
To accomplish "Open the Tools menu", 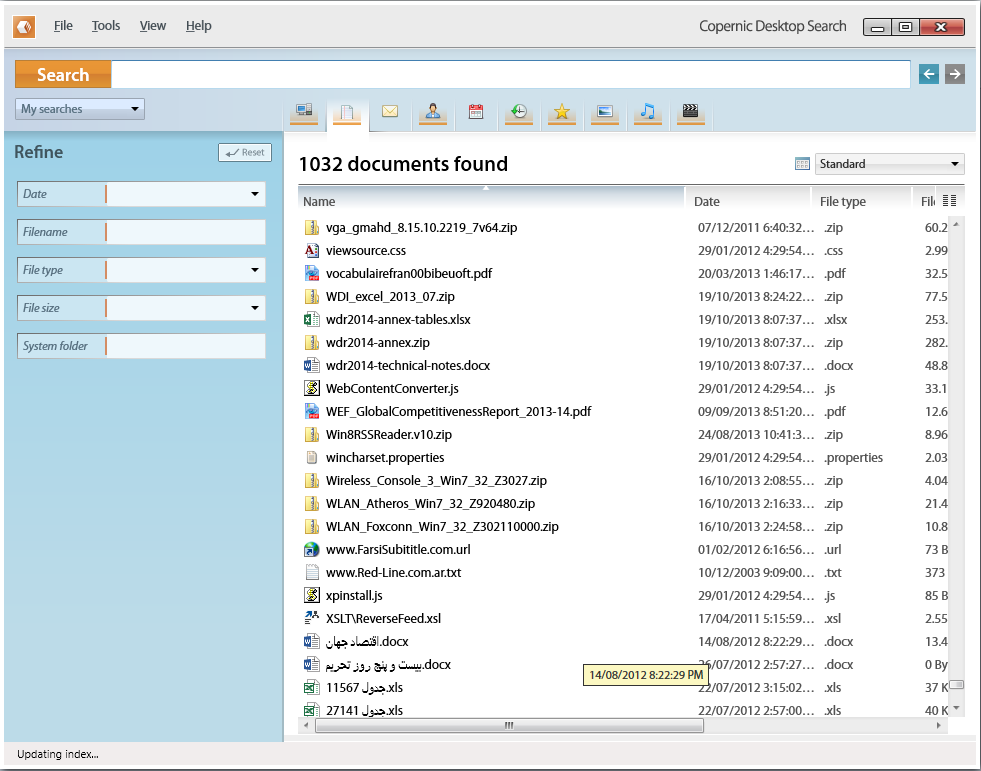I will [106, 26].
